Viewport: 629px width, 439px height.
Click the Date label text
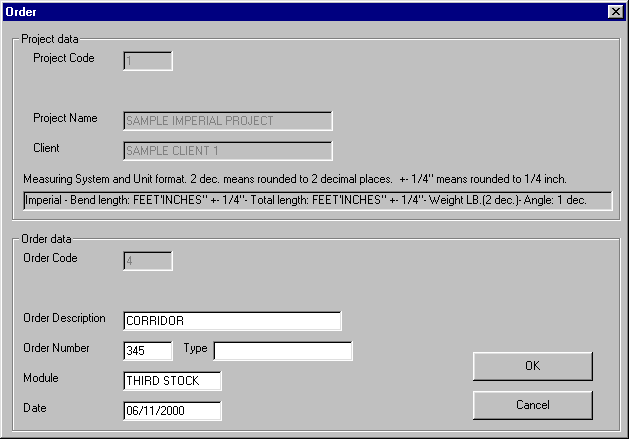35,408
